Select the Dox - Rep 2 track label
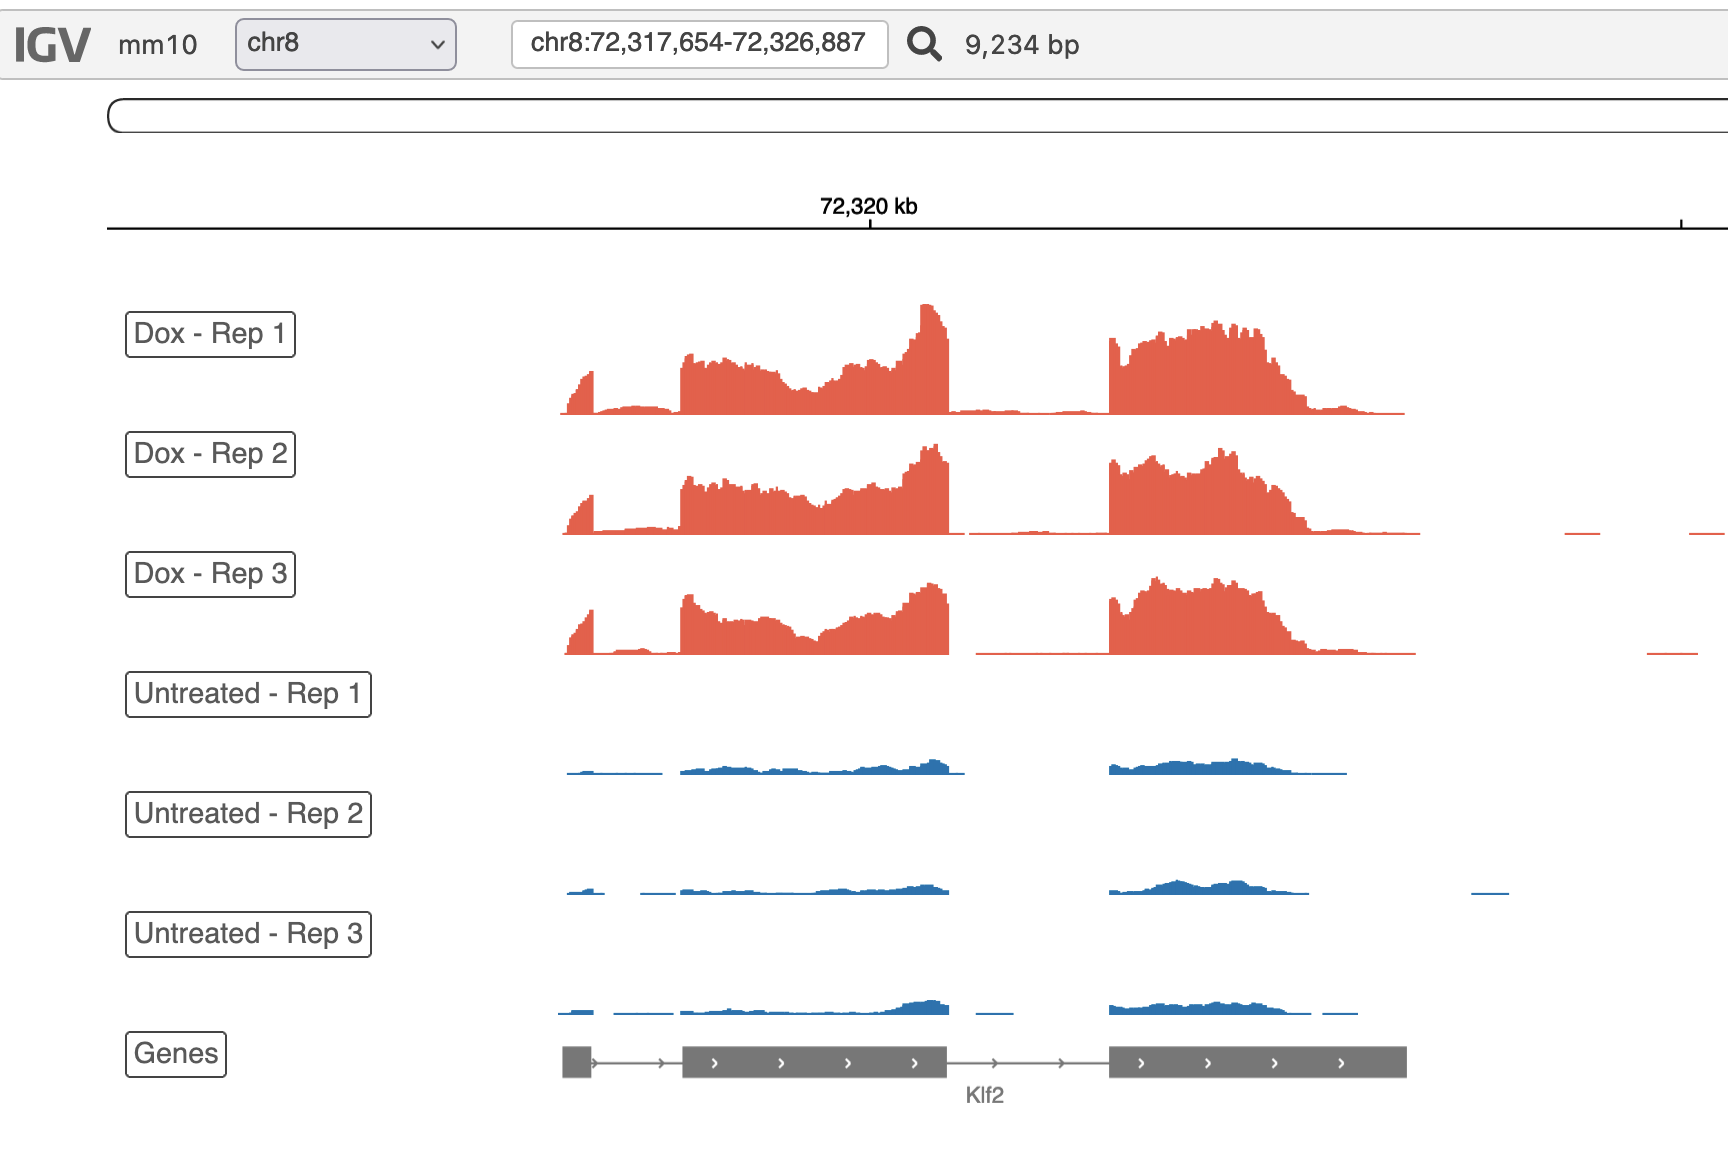 coord(210,454)
